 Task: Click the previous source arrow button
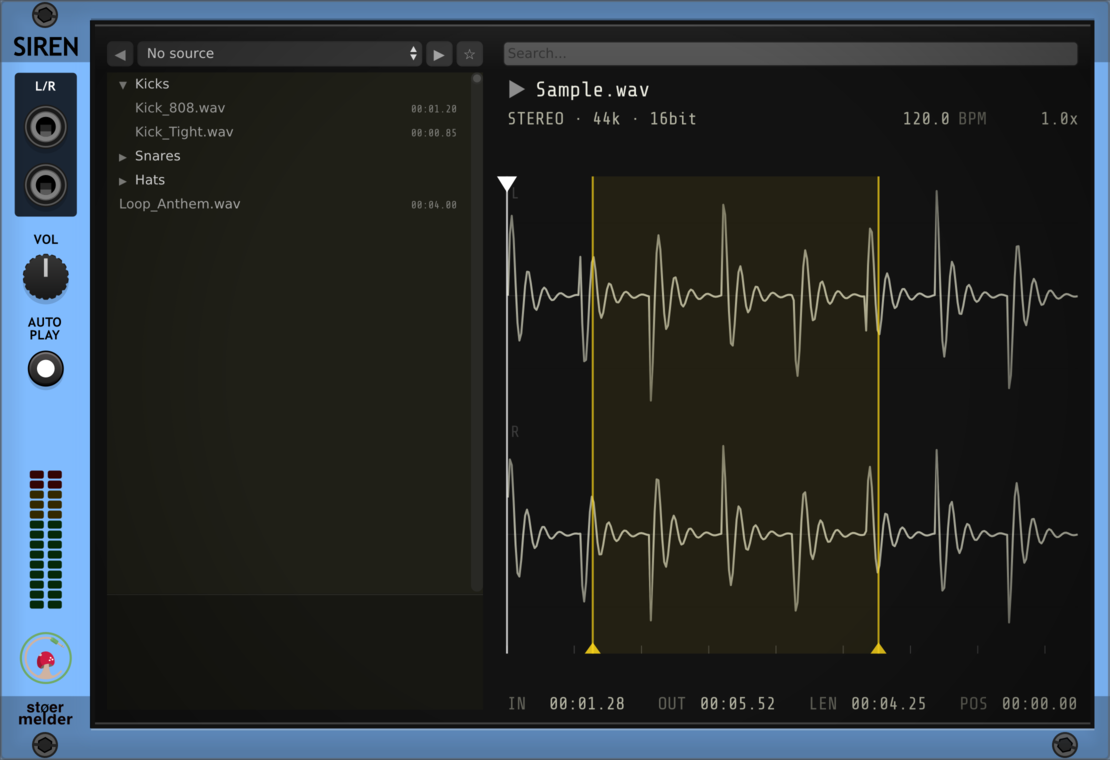120,54
